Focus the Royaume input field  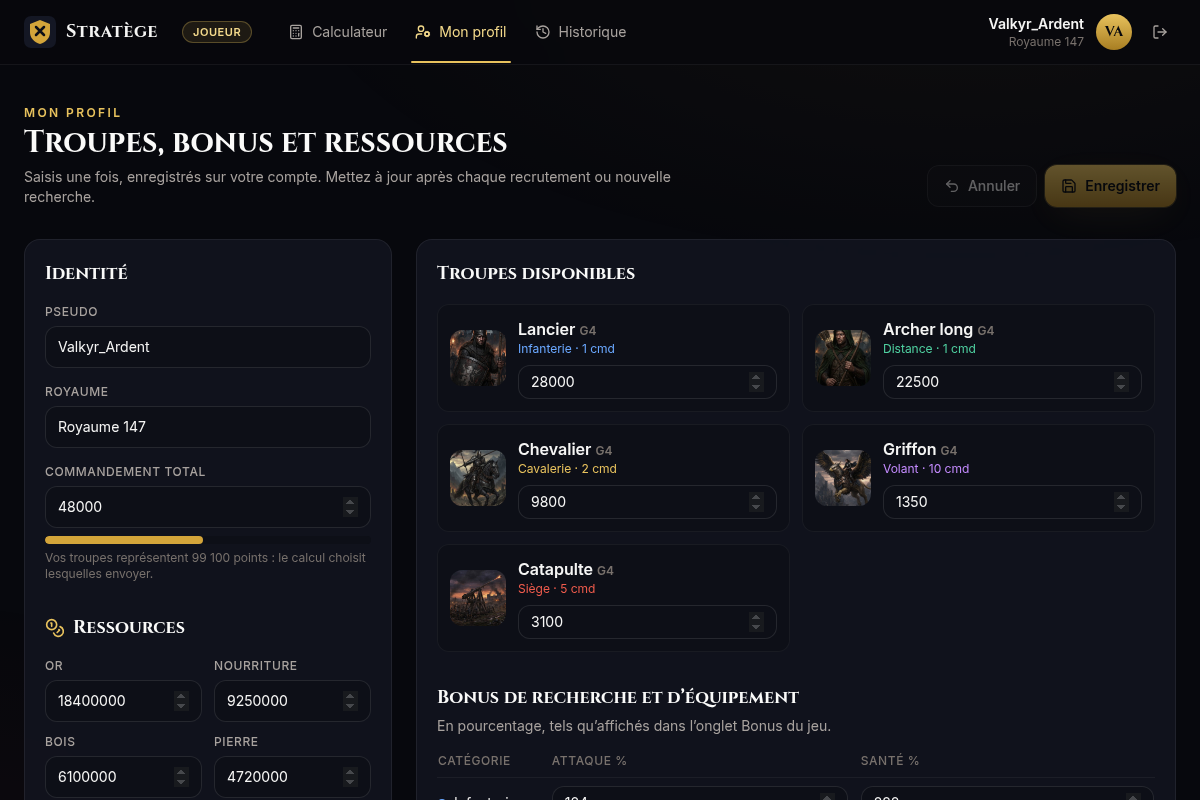208,427
